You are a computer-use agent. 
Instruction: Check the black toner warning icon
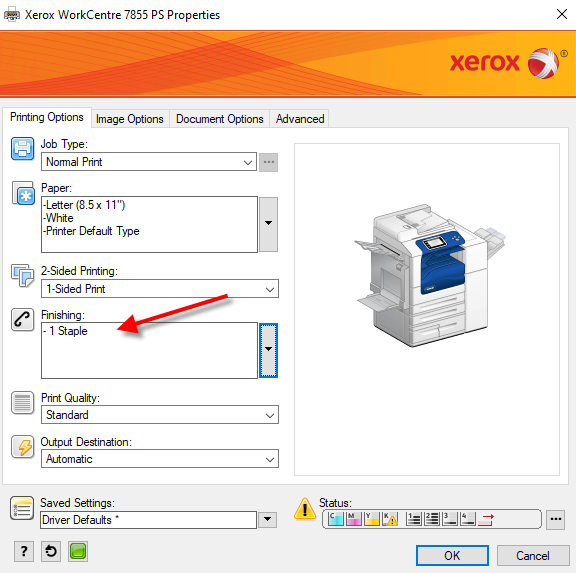390,519
